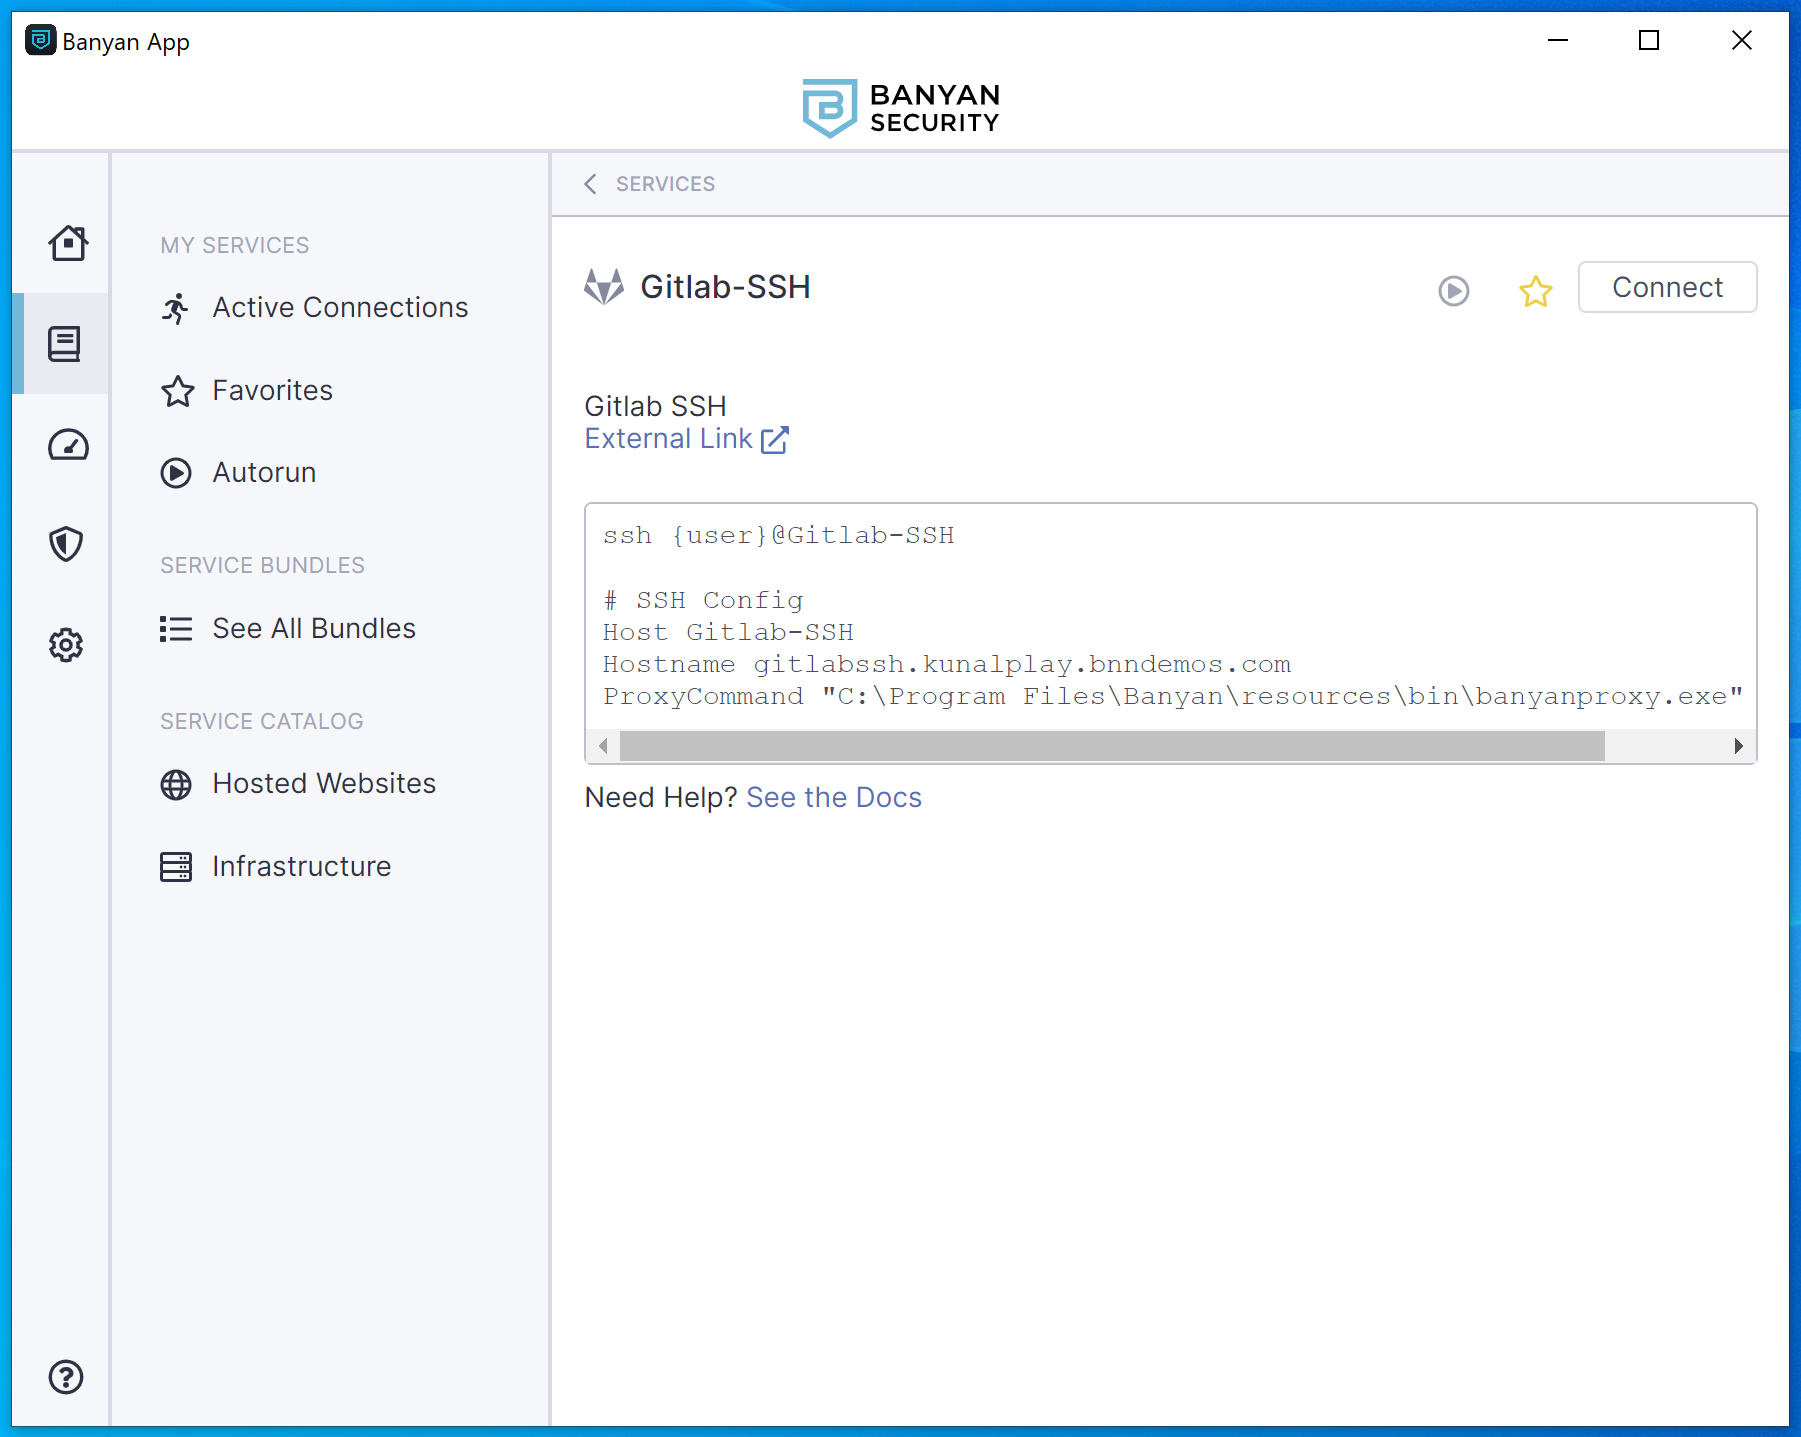This screenshot has width=1801, height=1437.
Task: Close the Banyan App window
Action: (1741, 40)
